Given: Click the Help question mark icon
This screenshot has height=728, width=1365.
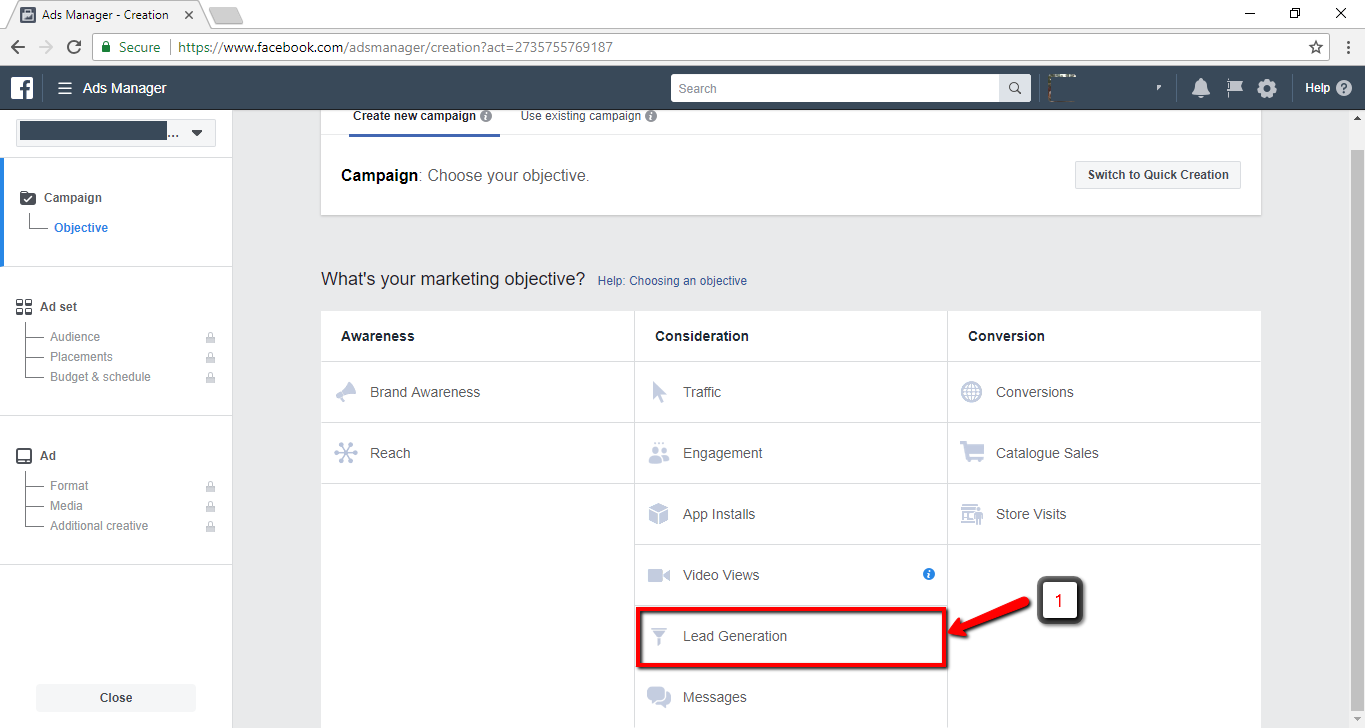Looking at the screenshot, I should 1344,88.
